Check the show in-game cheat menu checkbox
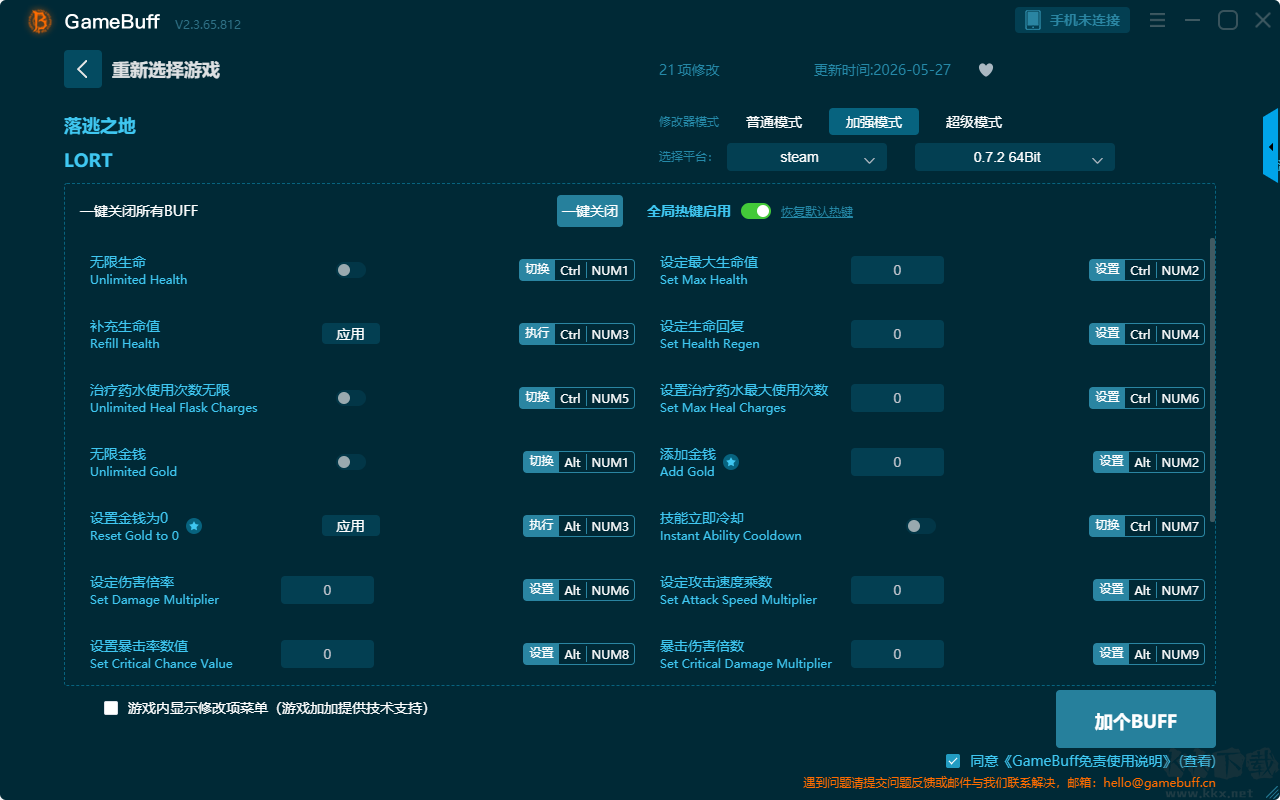Image resolution: width=1280 pixels, height=800 pixels. [111, 708]
